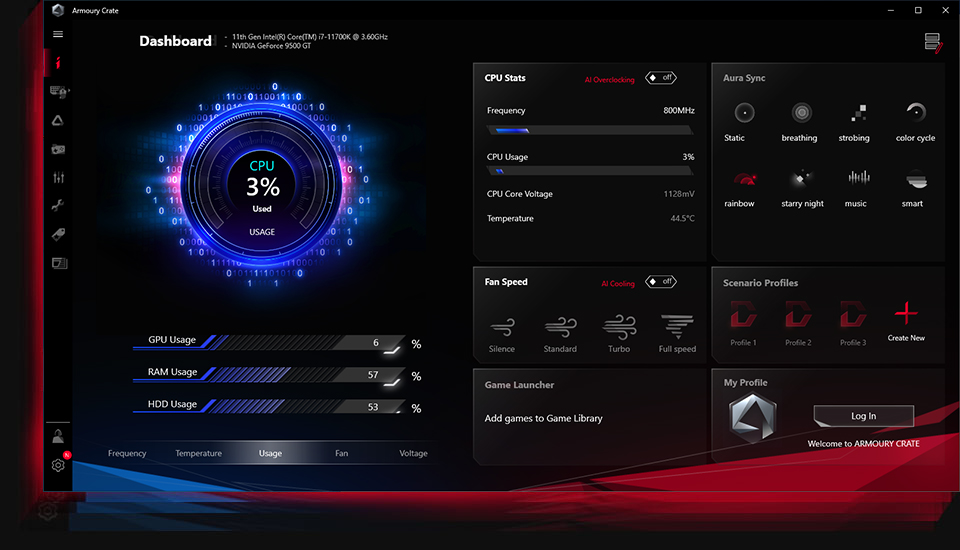Click the Dashboard page title

tap(175, 41)
